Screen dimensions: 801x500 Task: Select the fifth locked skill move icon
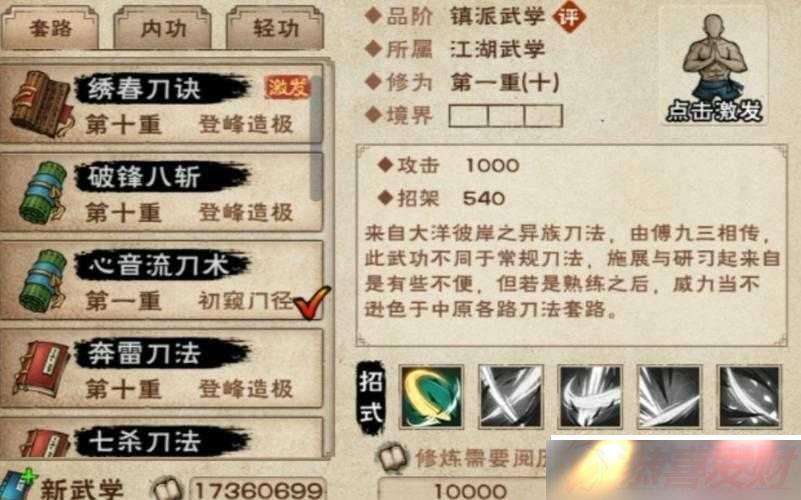pos(749,397)
